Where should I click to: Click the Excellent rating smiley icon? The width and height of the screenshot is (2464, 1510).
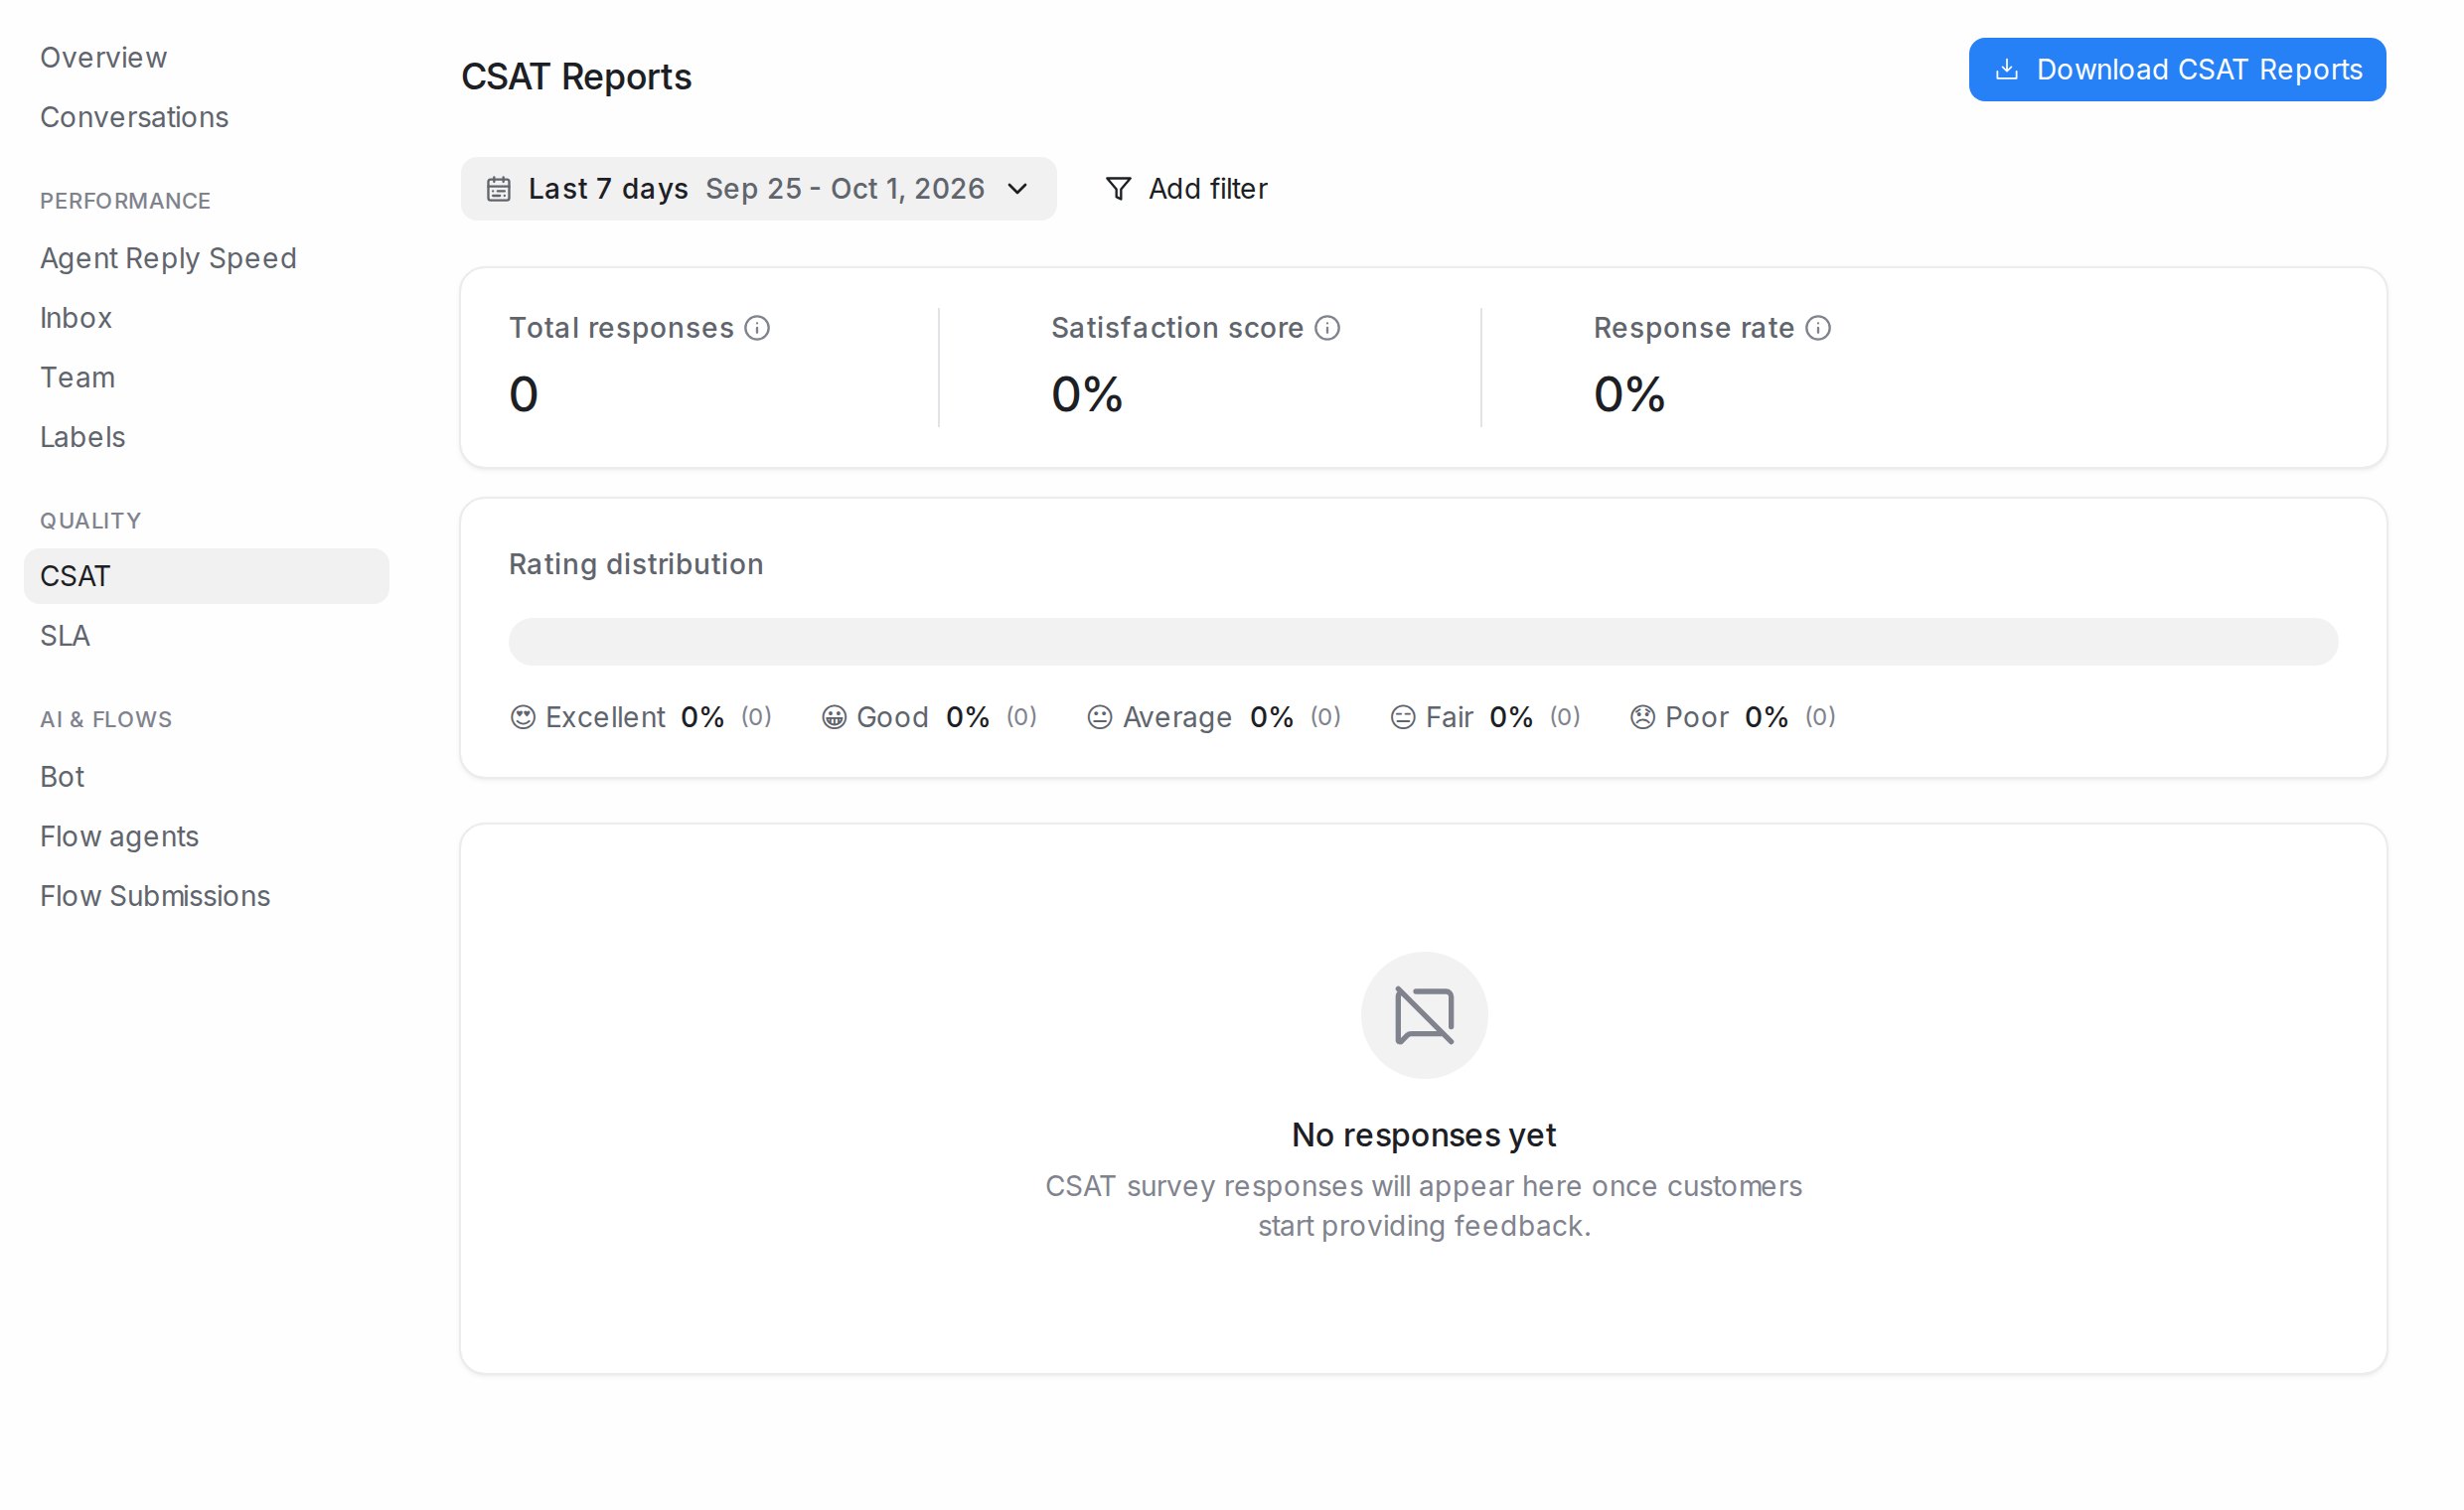523,717
